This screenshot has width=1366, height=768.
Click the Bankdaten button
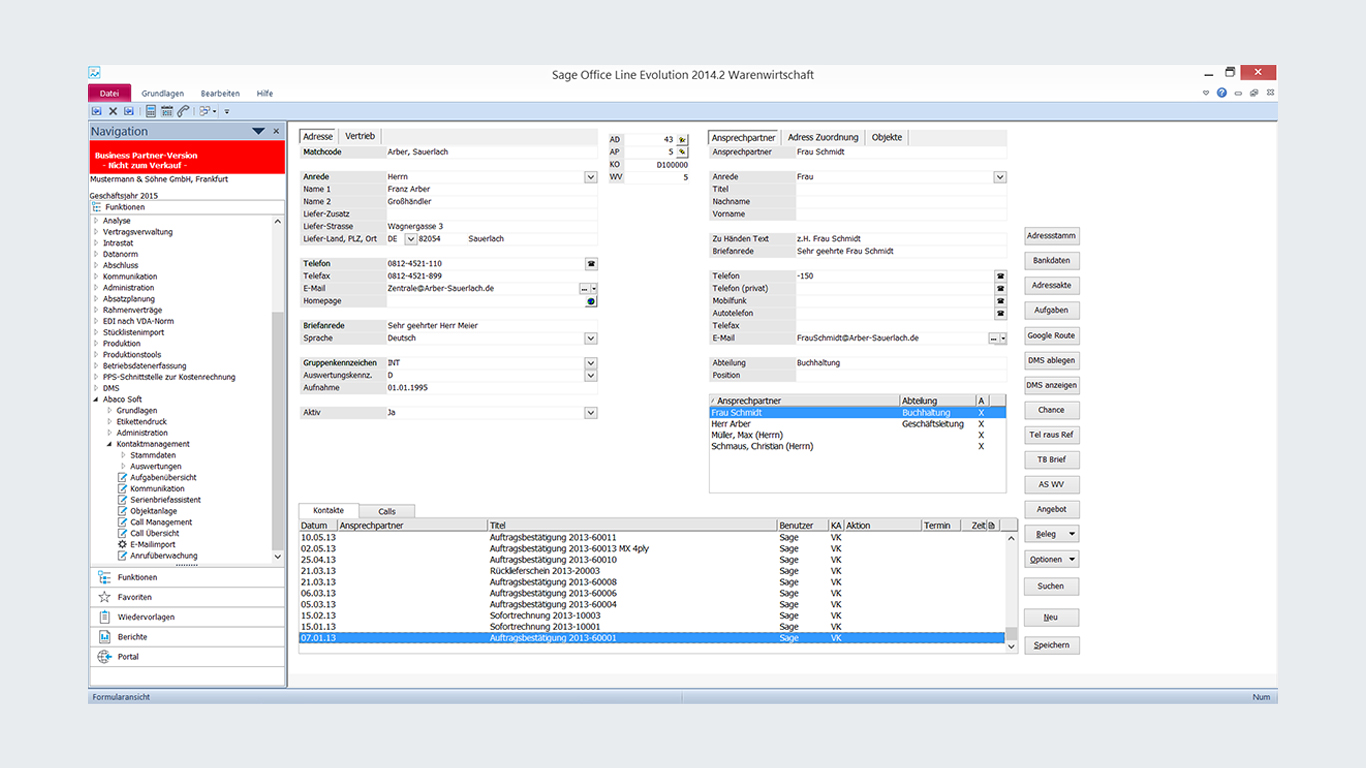pyautogui.click(x=1052, y=261)
